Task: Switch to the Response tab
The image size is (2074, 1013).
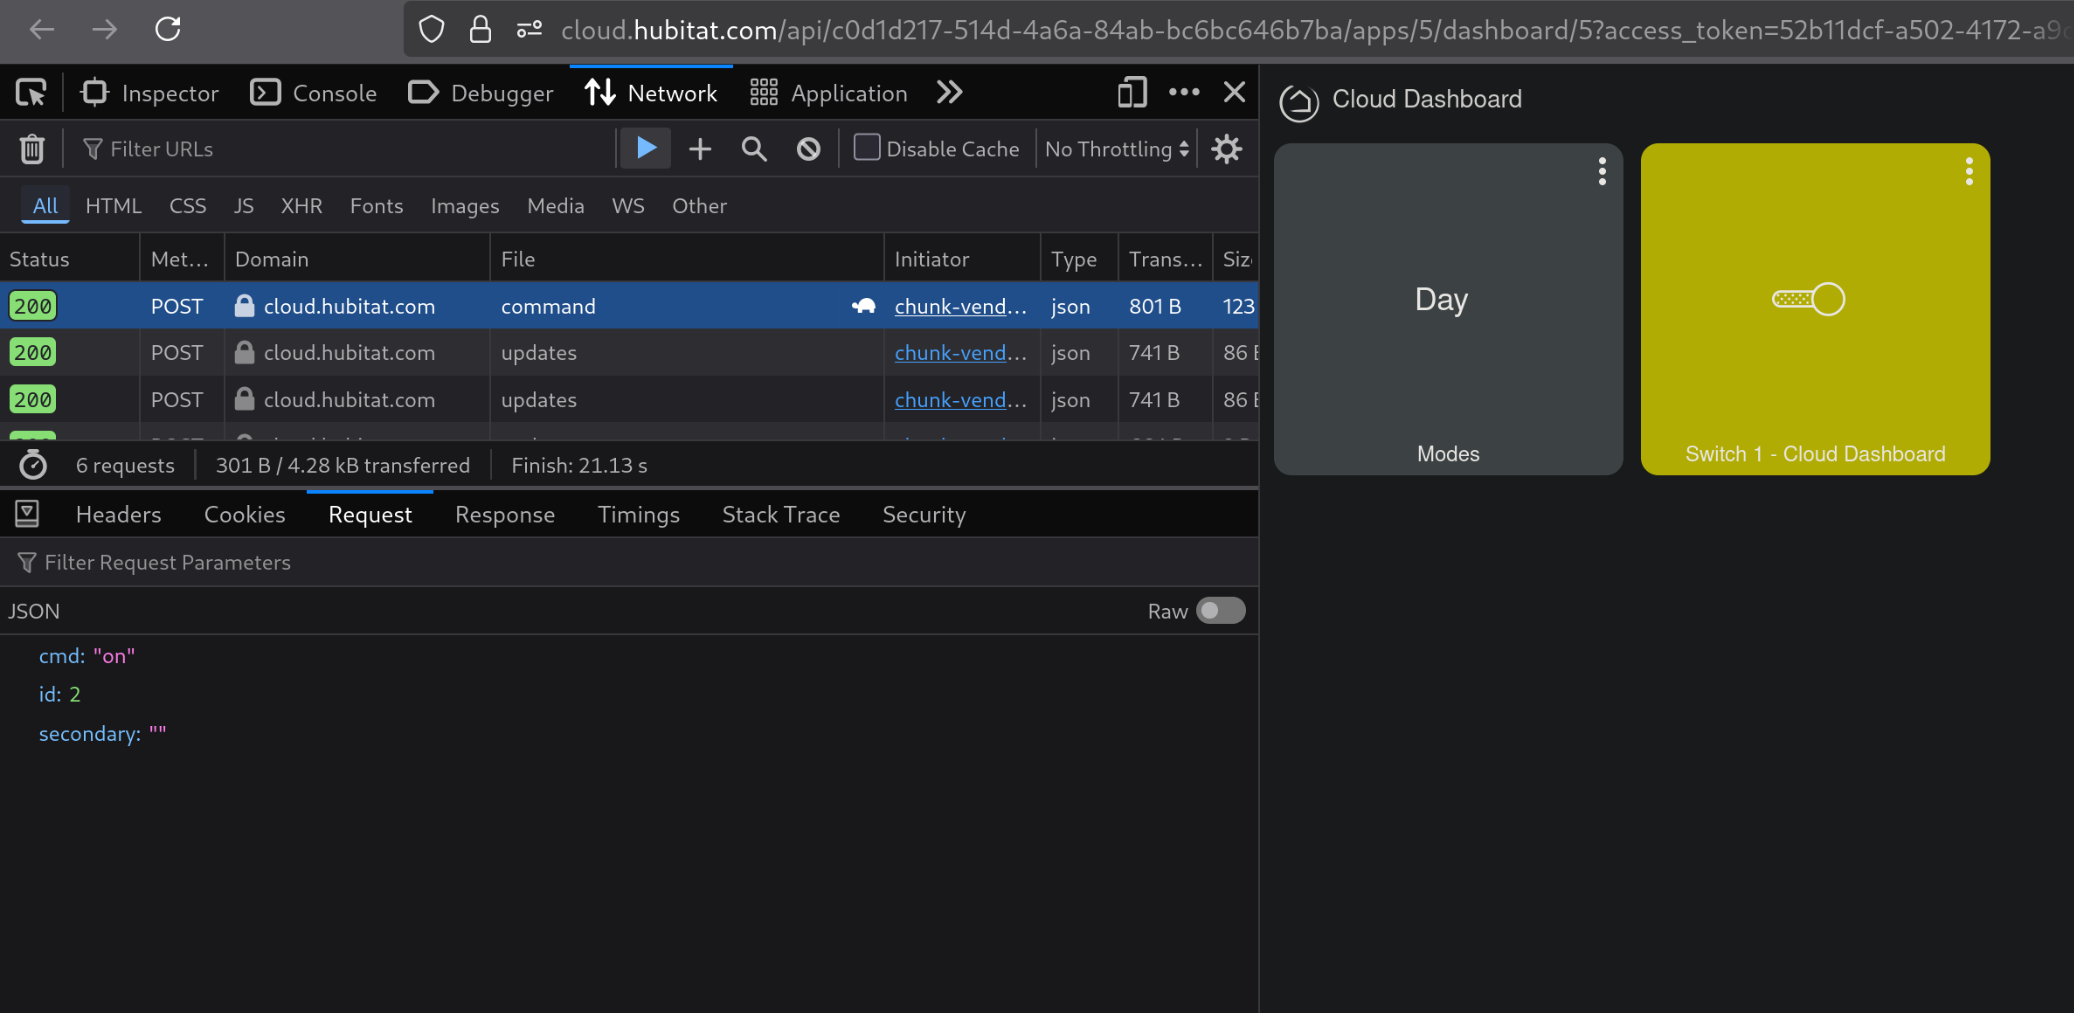Action: tap(504, 515)
